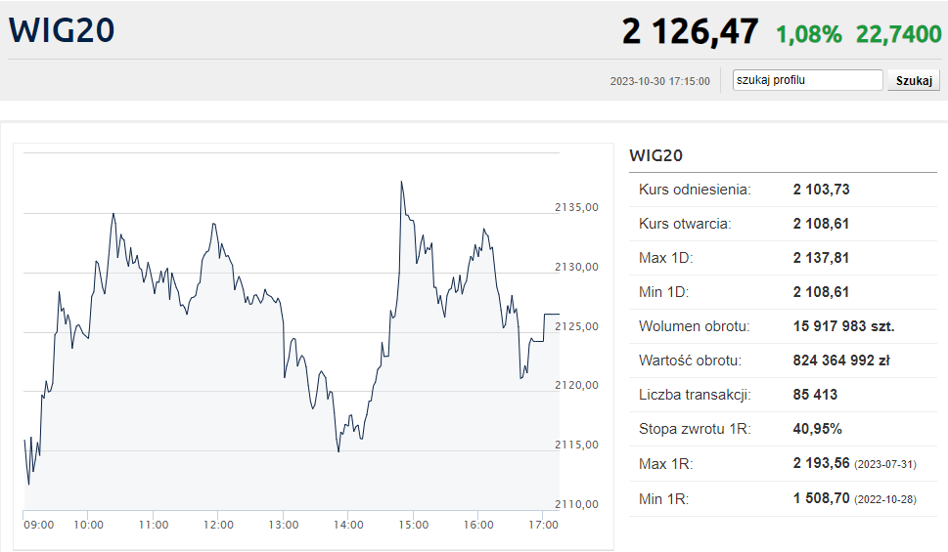Click the 2135,00 price axis label

pyautogui.click(x=576, y=208)
